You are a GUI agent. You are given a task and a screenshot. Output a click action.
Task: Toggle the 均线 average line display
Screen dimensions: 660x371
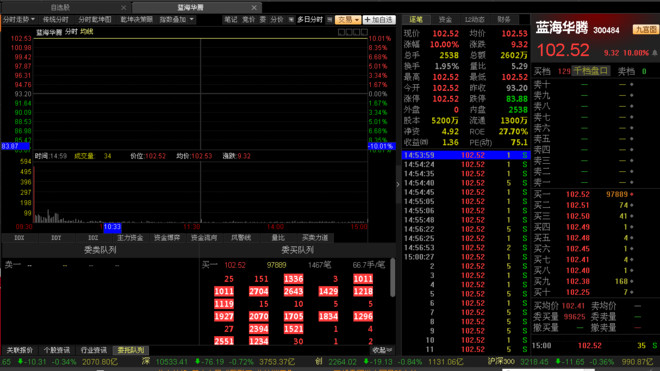(x=86, y=32)
